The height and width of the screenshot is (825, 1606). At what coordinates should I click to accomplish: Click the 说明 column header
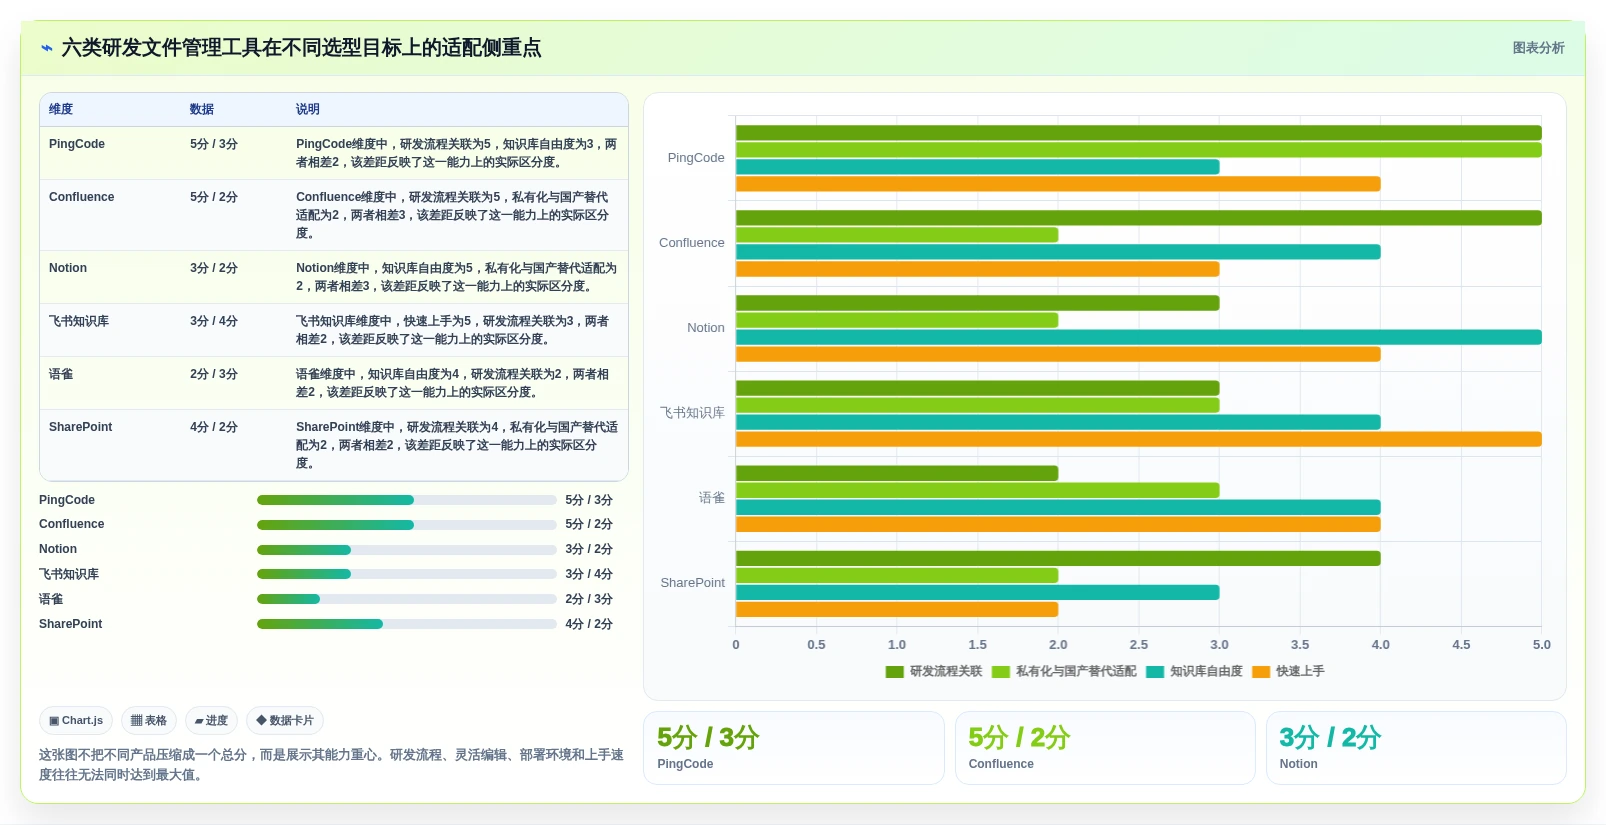(308, 109)
